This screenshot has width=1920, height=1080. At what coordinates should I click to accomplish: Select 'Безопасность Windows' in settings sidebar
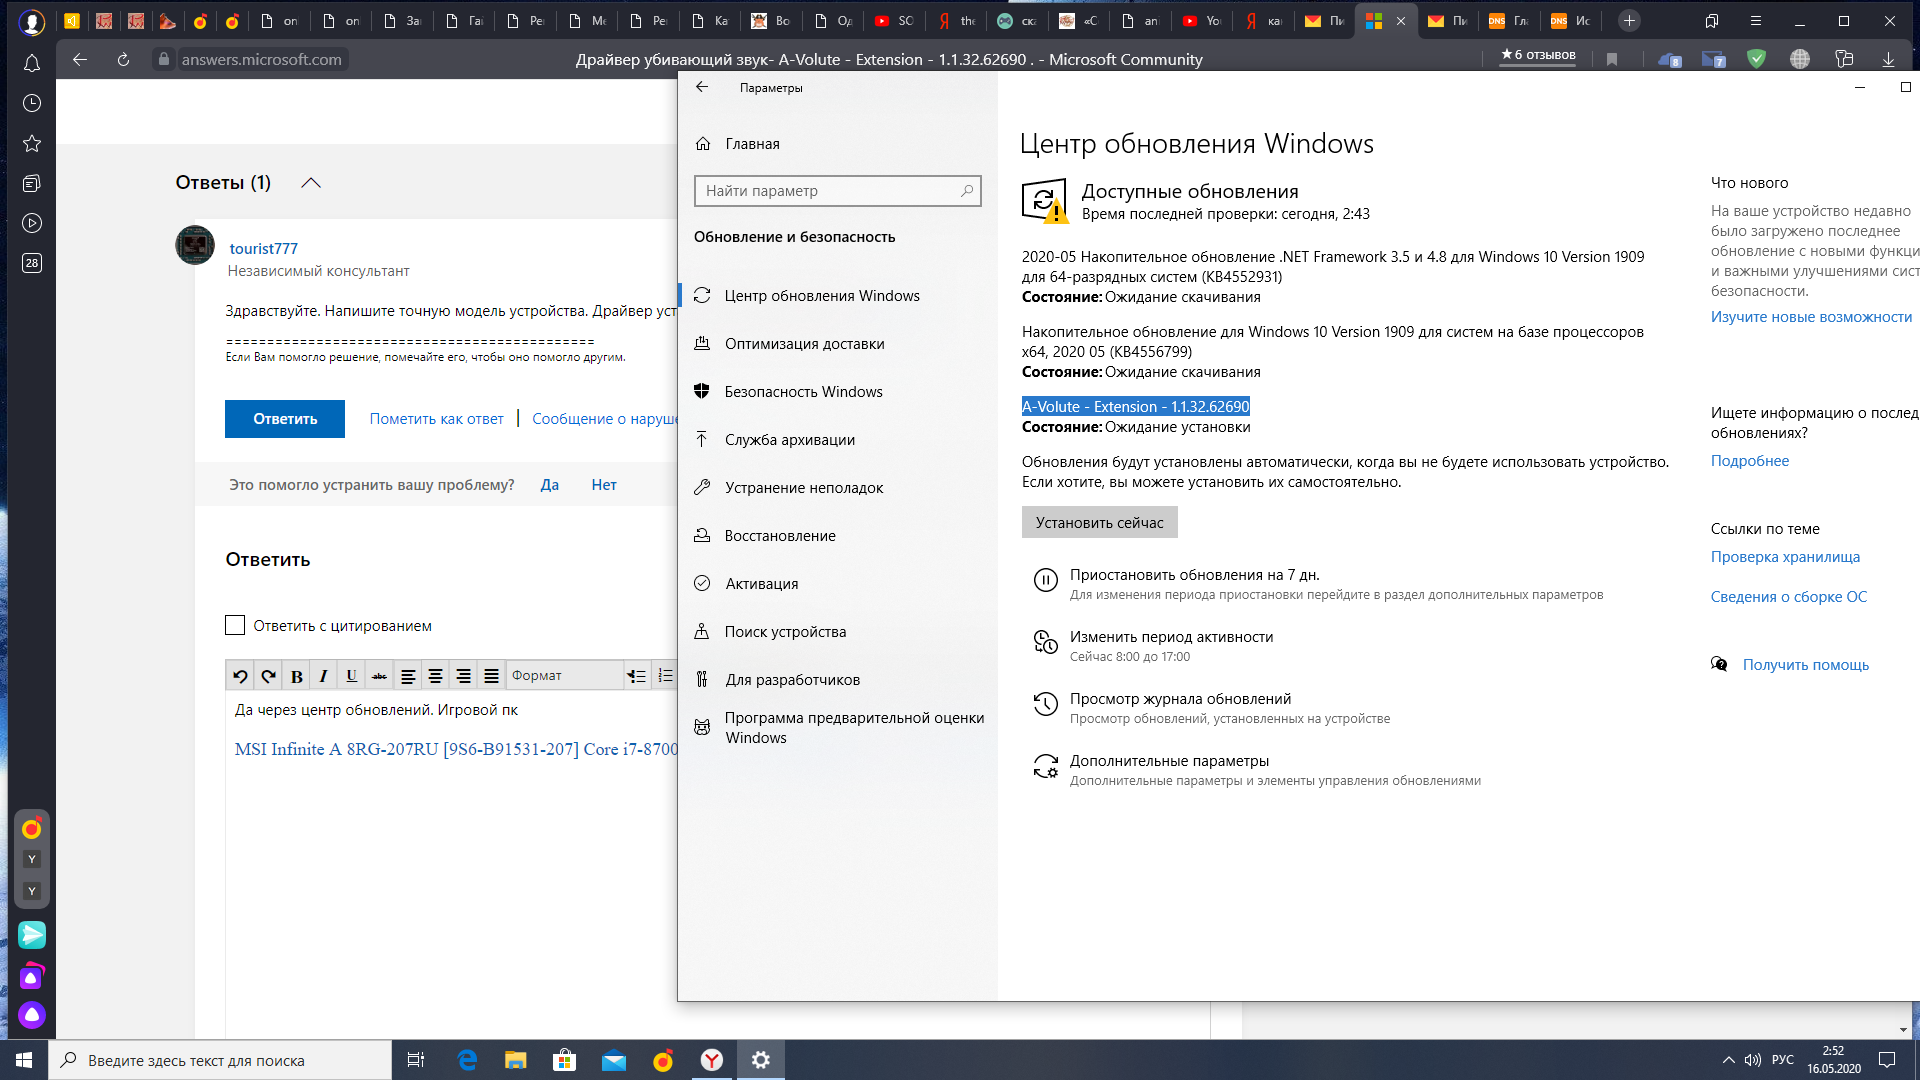(803, 392)
